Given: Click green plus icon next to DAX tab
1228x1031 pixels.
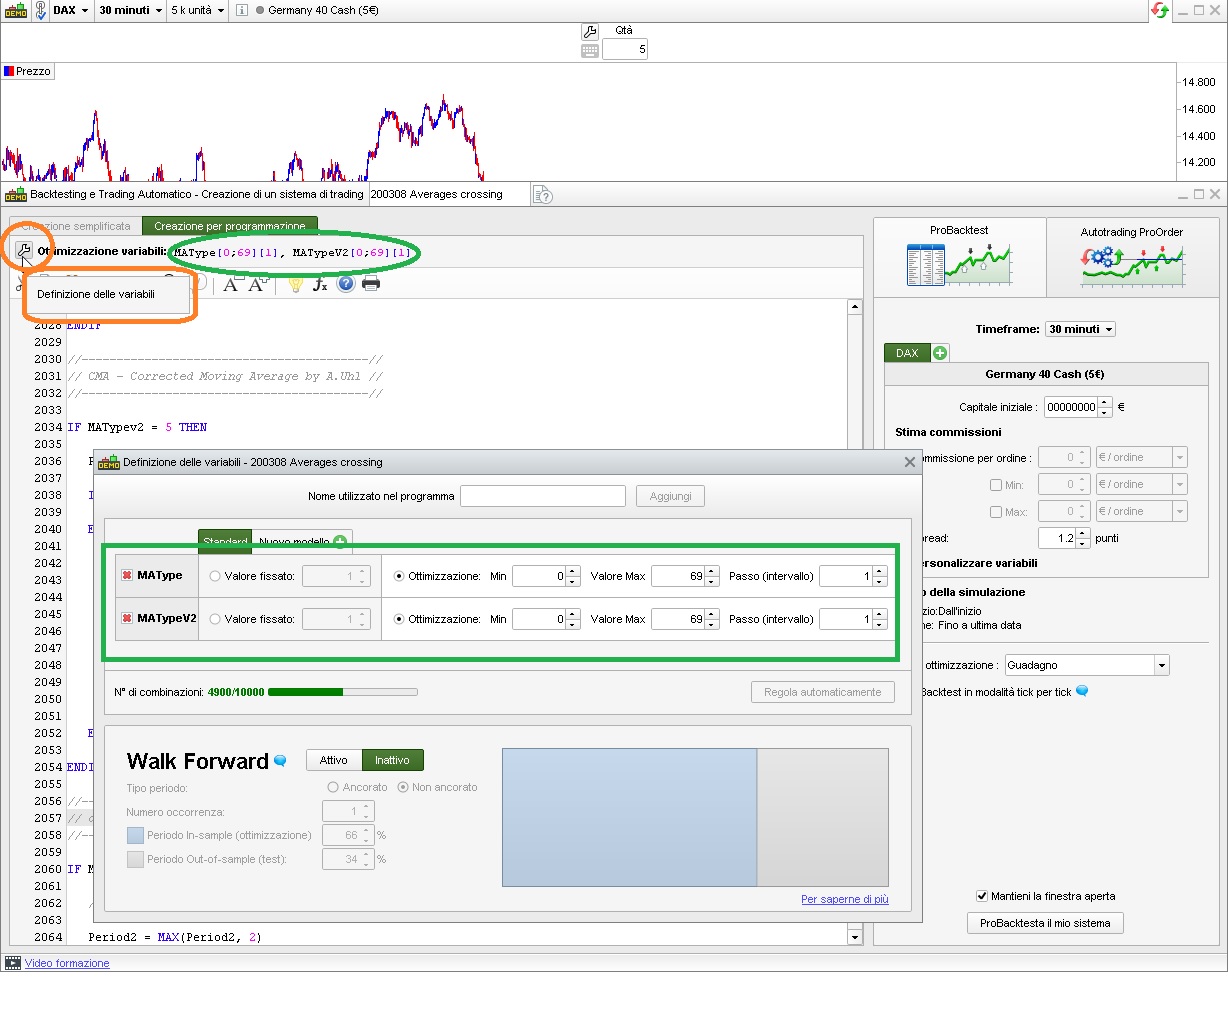Looking at the screenshot, I should (x=940, y=353).
